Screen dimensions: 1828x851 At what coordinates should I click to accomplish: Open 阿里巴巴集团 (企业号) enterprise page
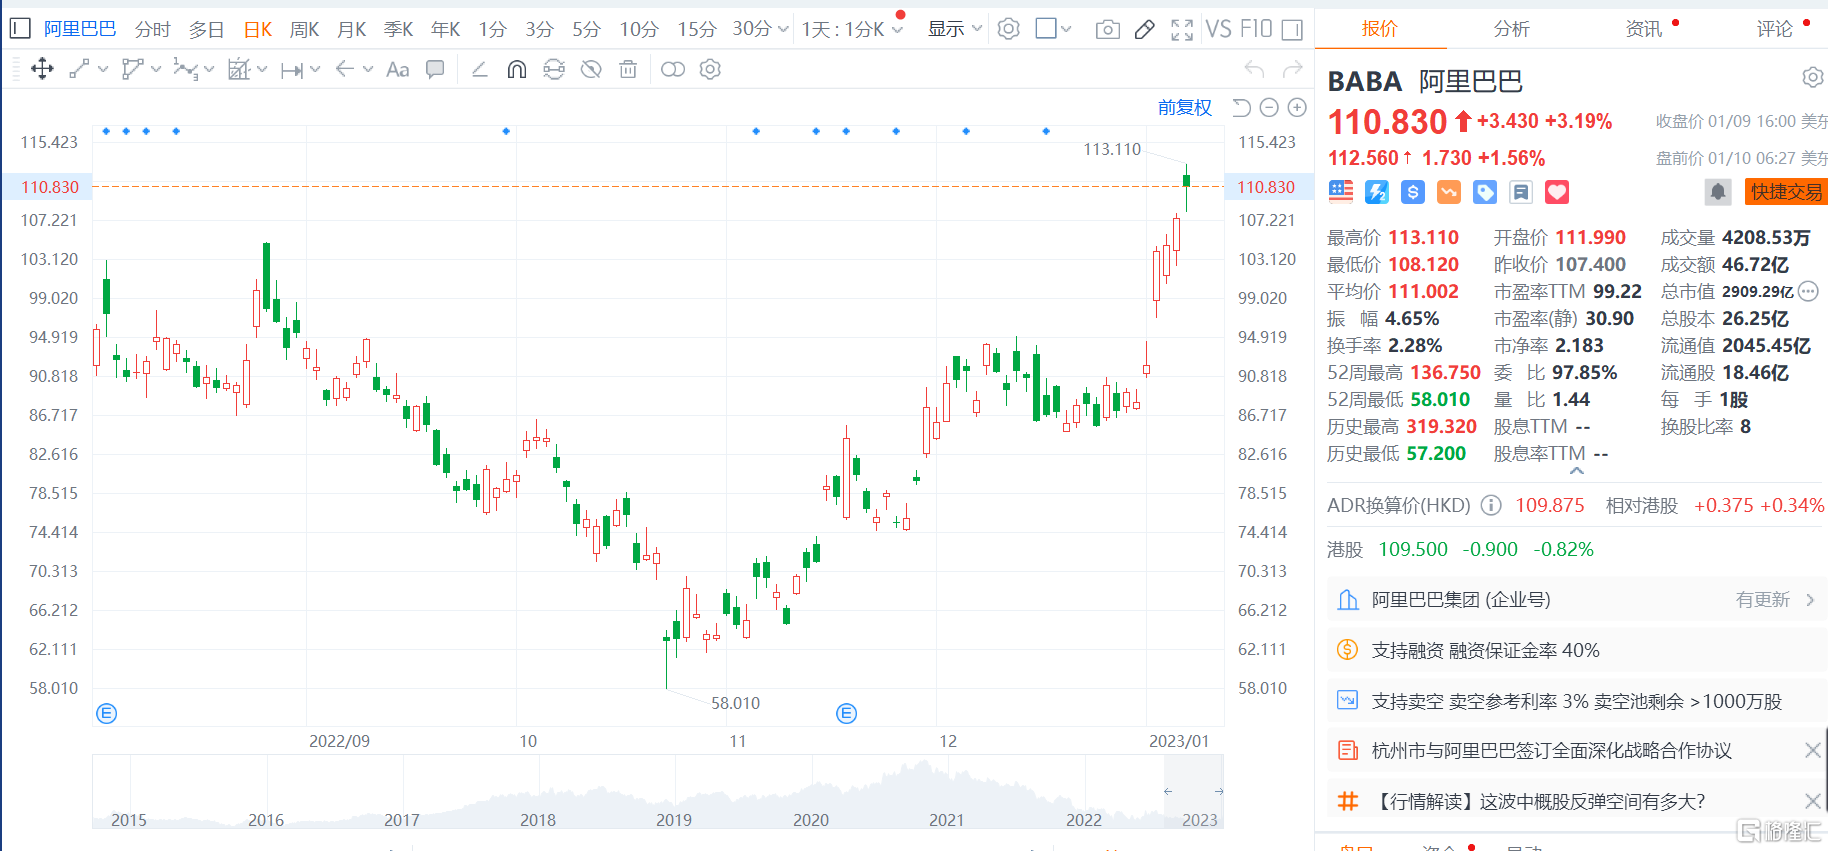click(1577, 600)
